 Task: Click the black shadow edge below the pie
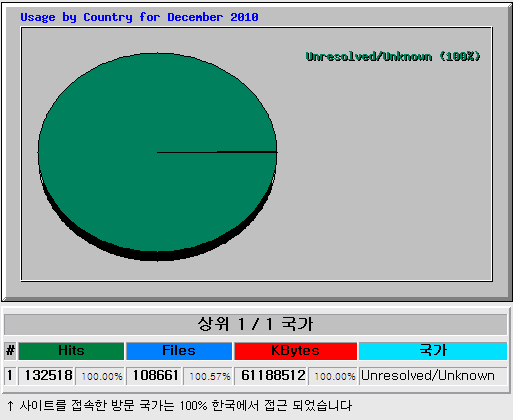click(157, 256)
